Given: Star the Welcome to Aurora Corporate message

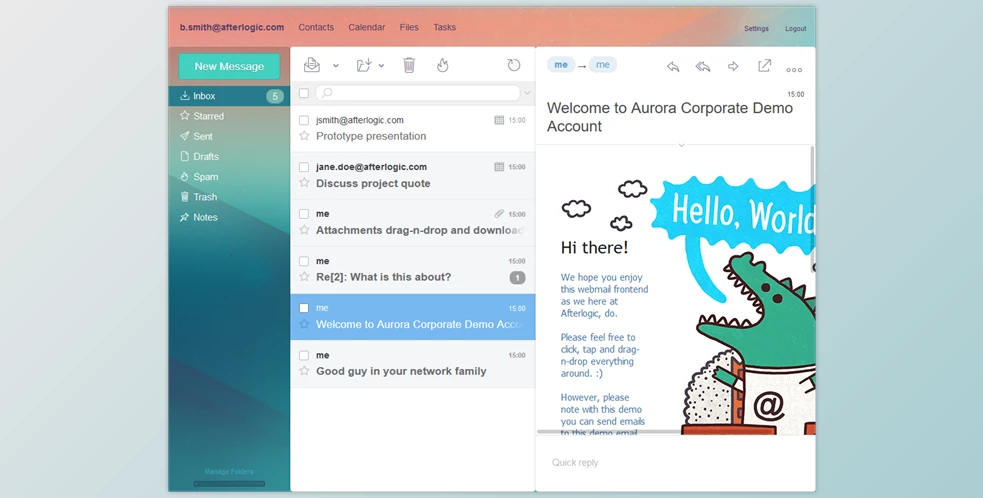Looking at the screenshot, I should click(304, 324).
